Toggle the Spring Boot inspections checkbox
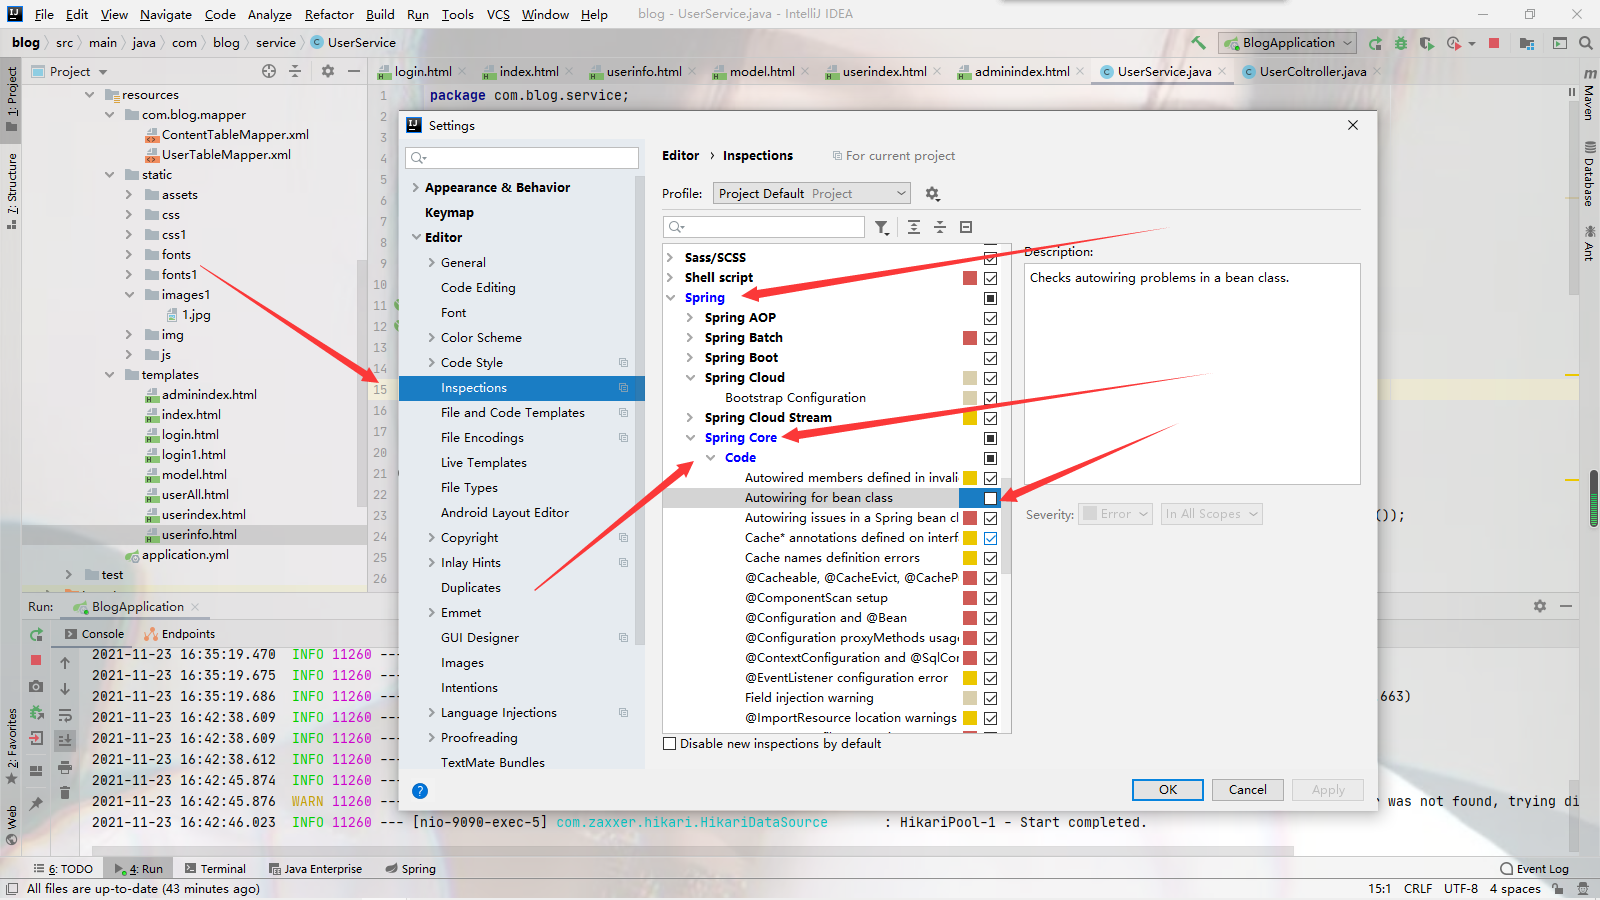The height and width of the screenshot is (900, 1600). (991, 358)
